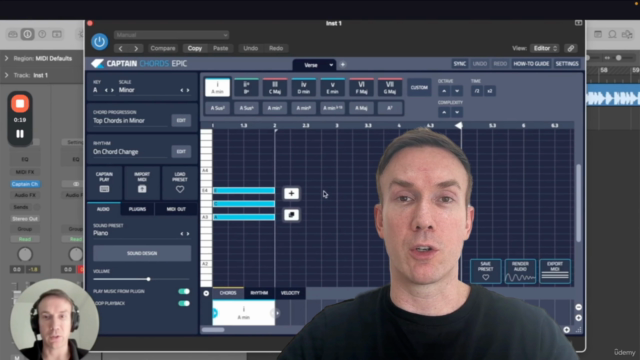The image size is (640, 360).
Task: Zoom out with minus icon
Action: [578, 307]
